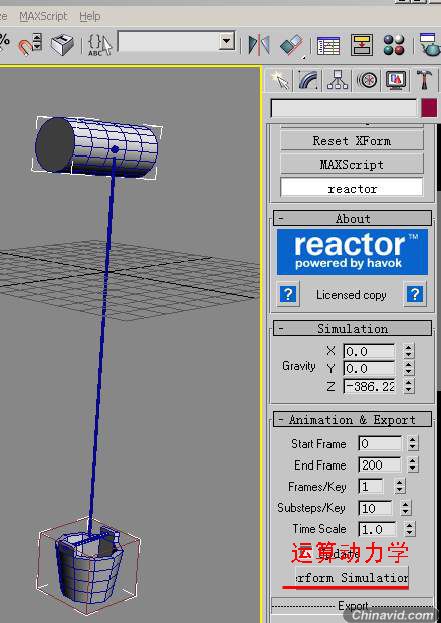Switch to the Modify panel tab

pos(309,81)
